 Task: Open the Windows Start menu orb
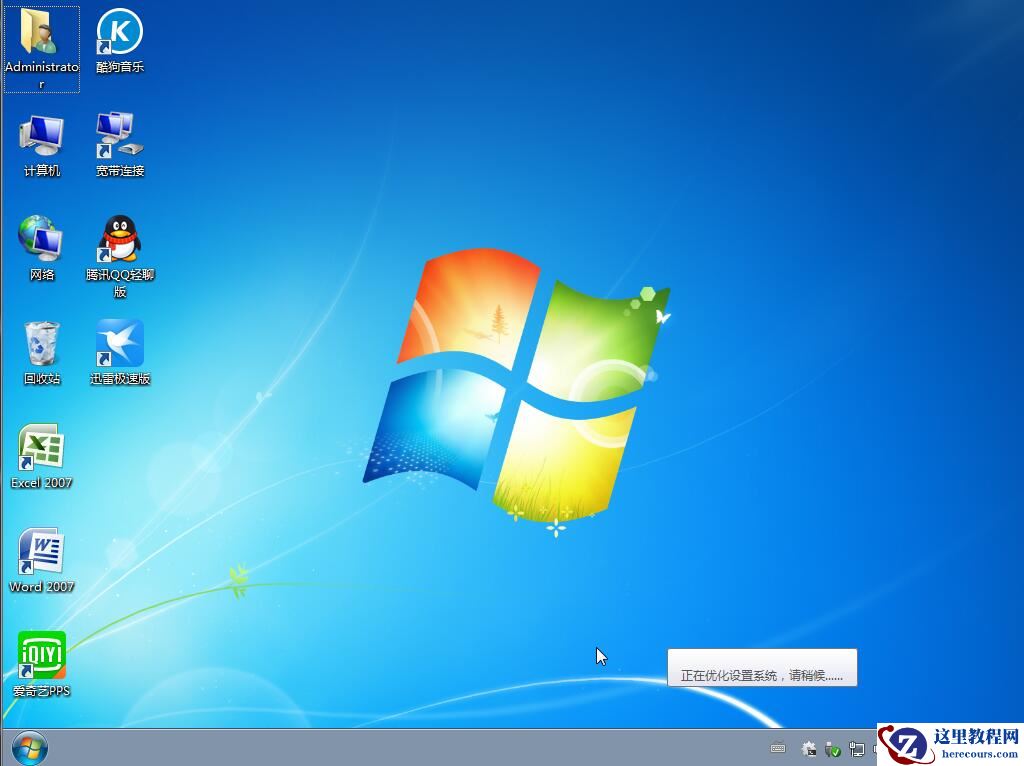point(29,748)
